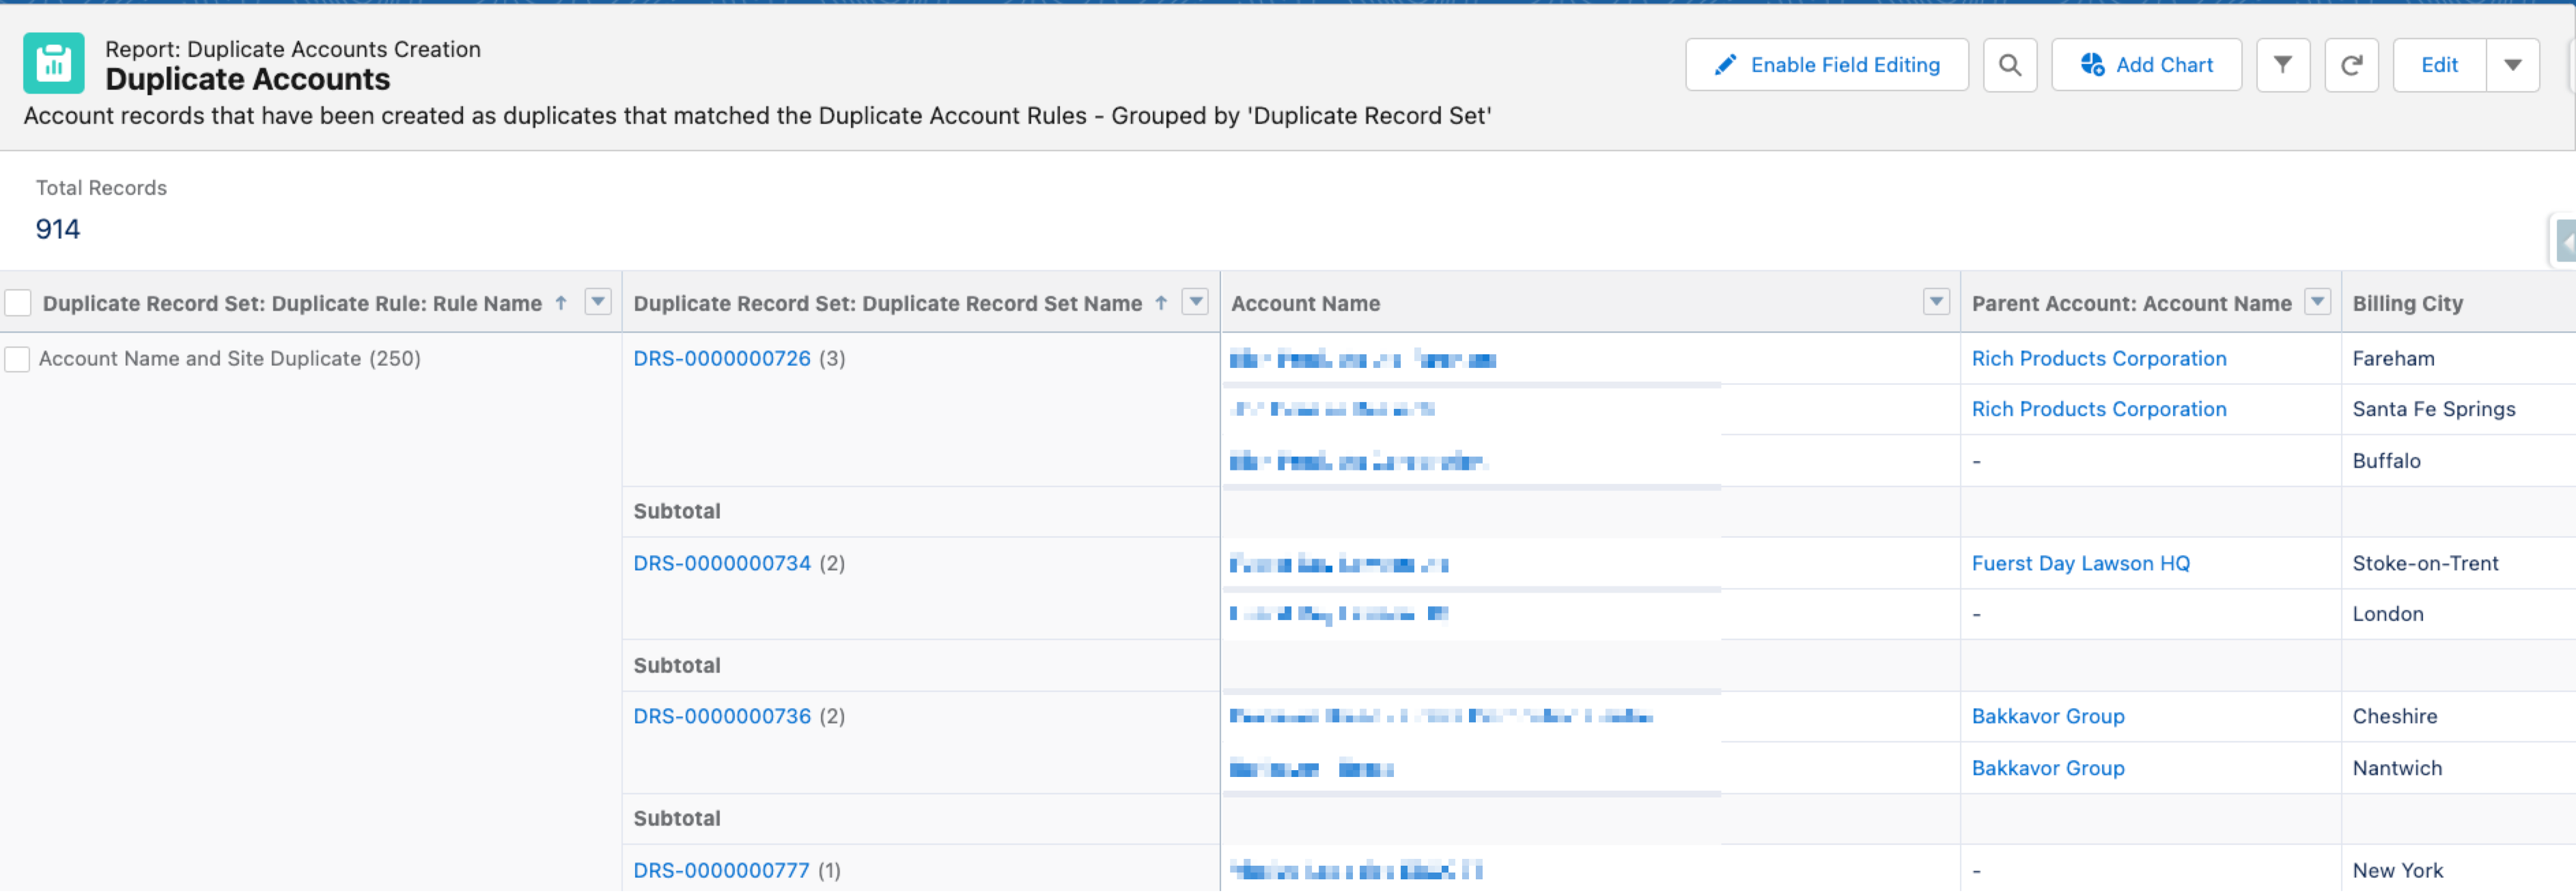
Task: Sort by Duplicate Rule: Rule Name arrow
Action: click(561, 303)
